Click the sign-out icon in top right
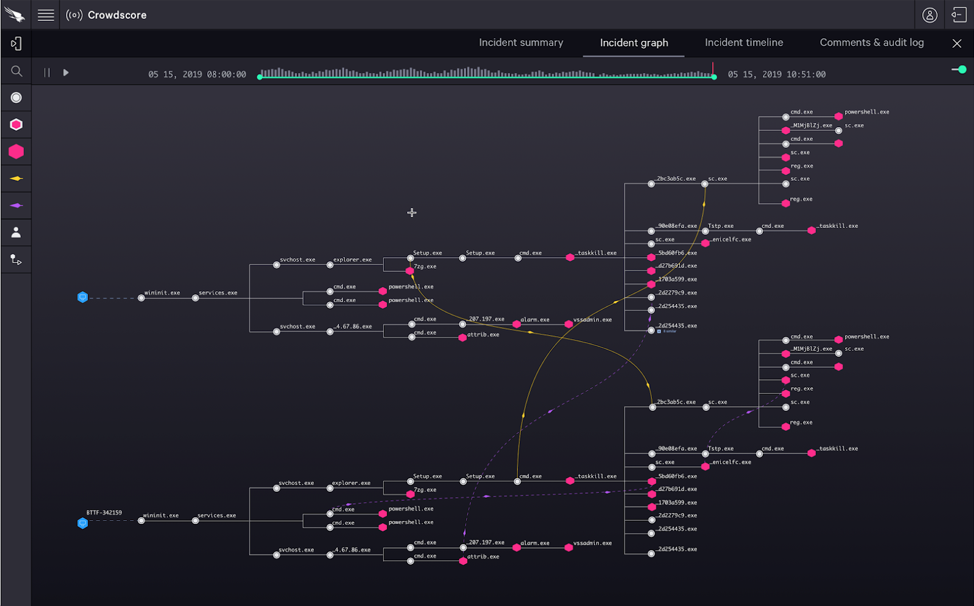974x606 pixels. (x=958, y=15)
